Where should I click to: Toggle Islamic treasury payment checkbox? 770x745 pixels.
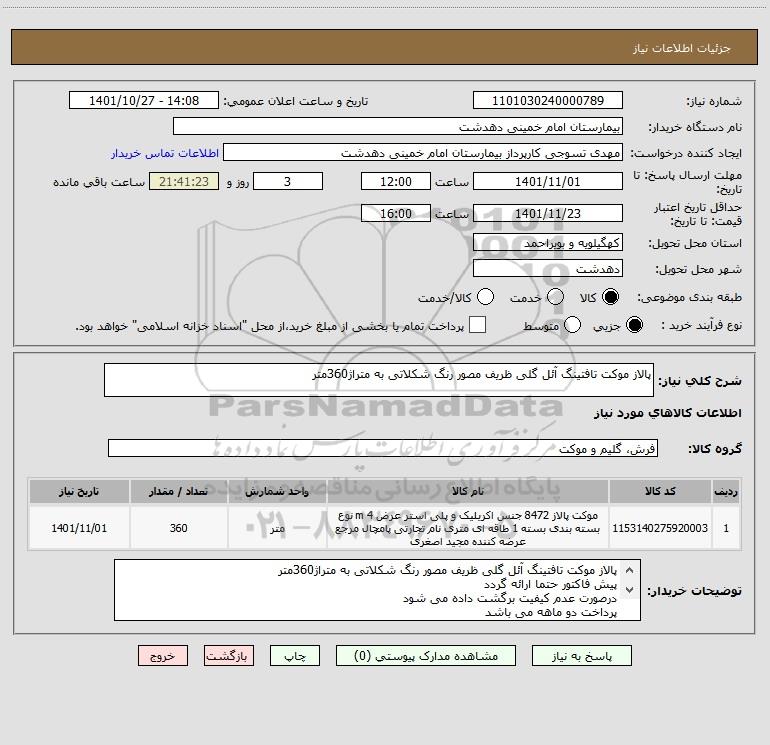(477, 325)
